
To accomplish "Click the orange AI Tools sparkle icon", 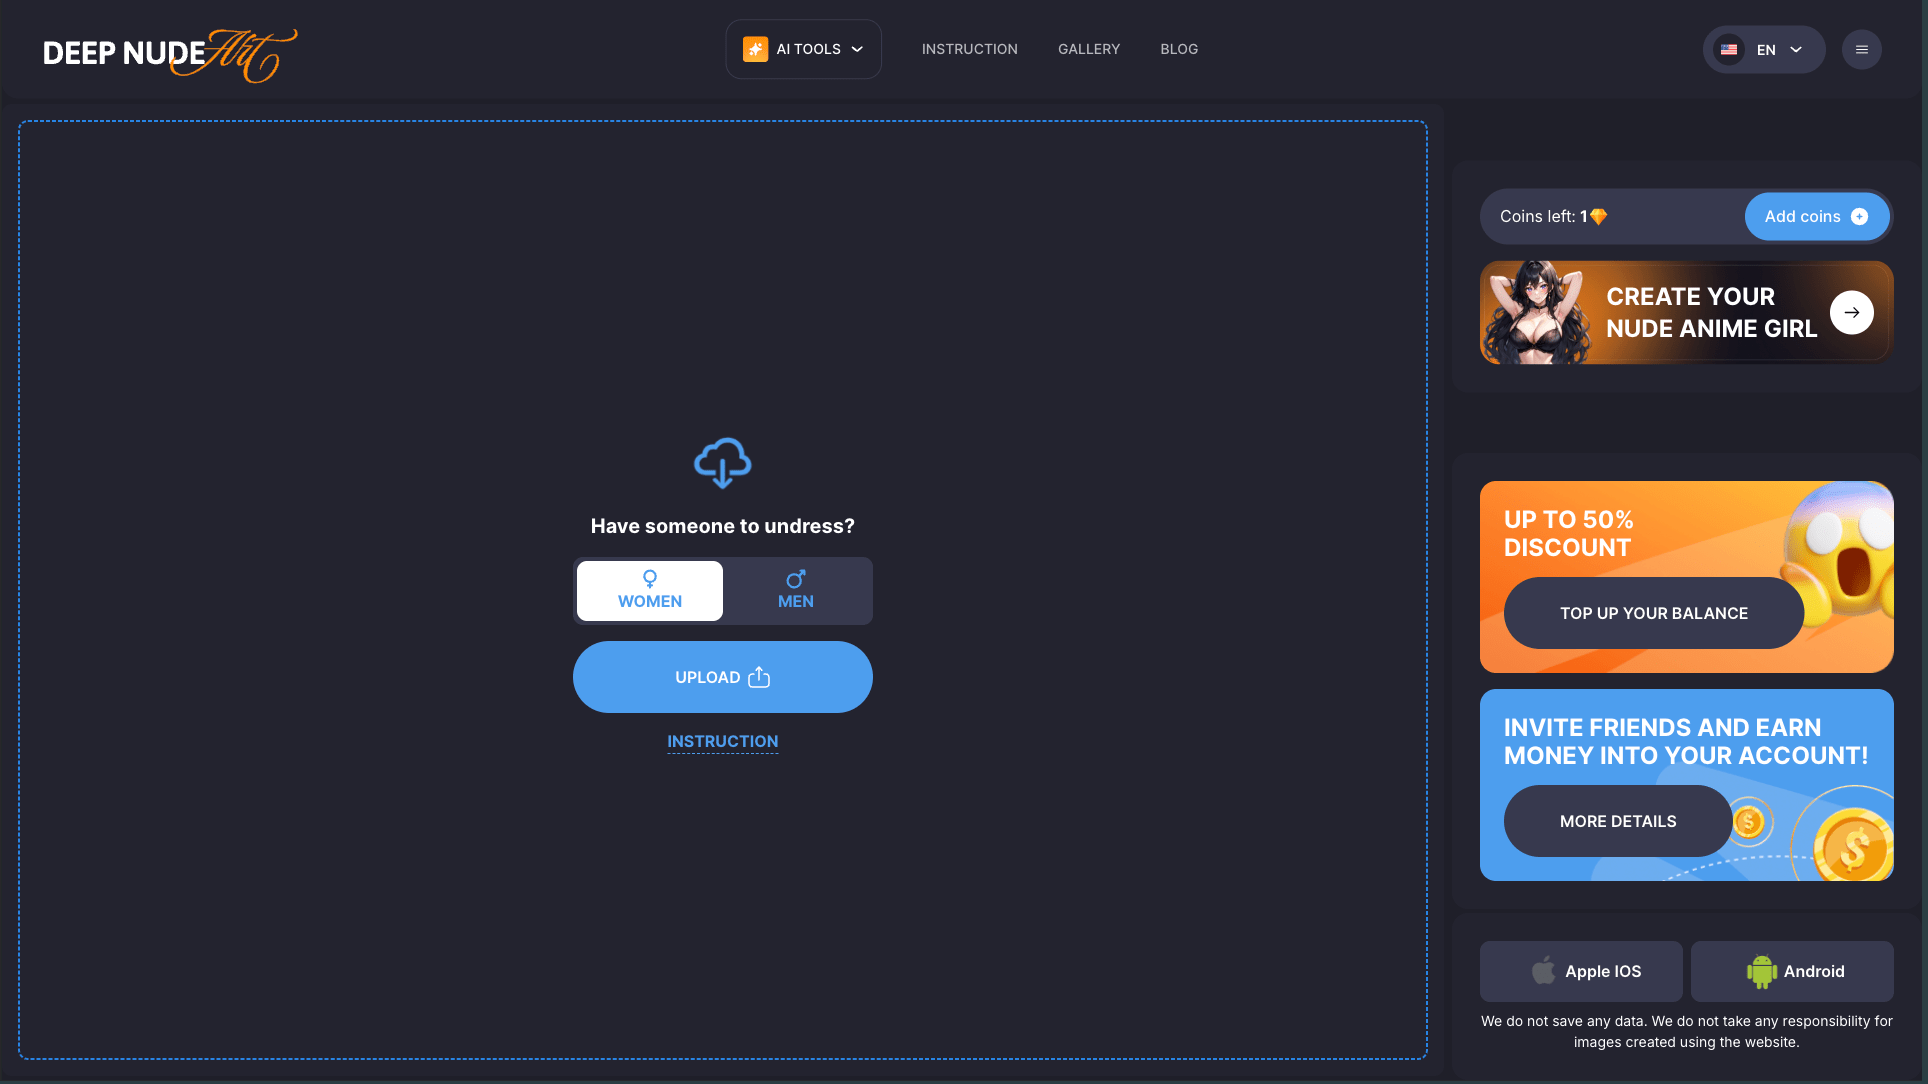I will pyautogui.click(x=755, y=49).
